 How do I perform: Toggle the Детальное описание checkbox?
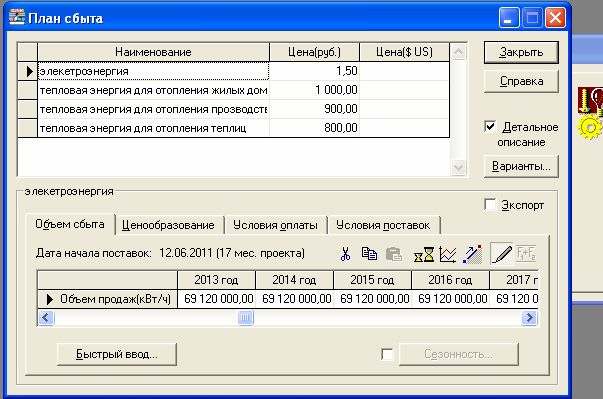click(490, 126)
